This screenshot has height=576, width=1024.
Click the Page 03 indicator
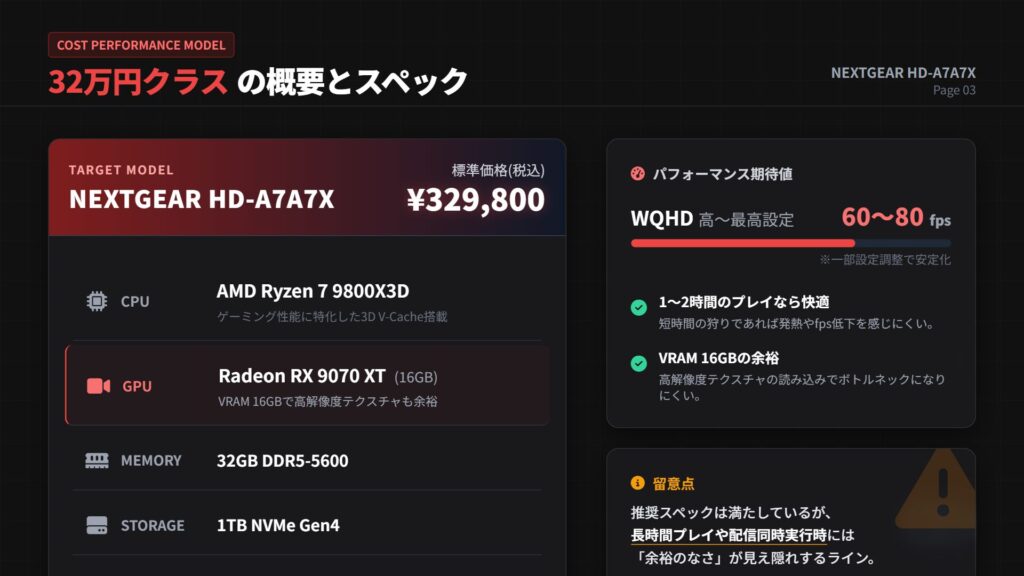coord(954,90)
